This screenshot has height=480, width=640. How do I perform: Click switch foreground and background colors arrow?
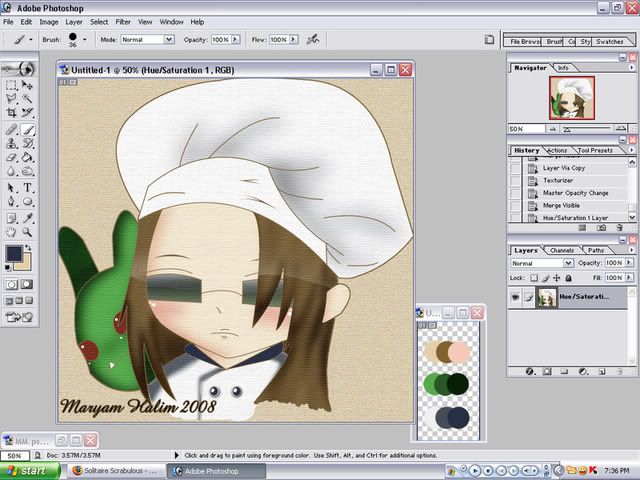(x=28, y=247)
